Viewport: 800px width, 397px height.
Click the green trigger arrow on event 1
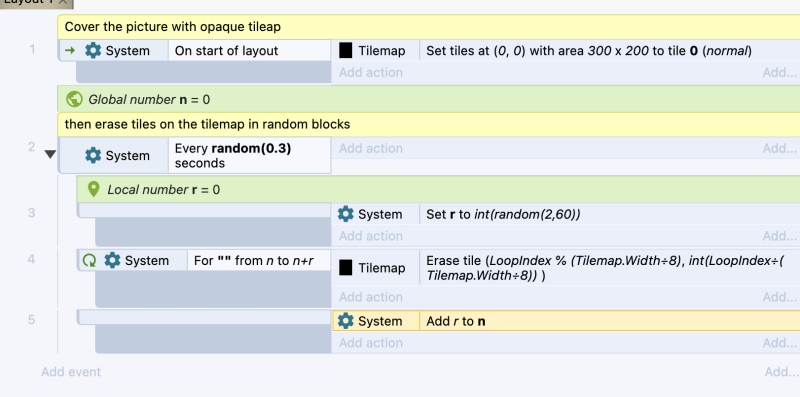click(x=70, y=51)
